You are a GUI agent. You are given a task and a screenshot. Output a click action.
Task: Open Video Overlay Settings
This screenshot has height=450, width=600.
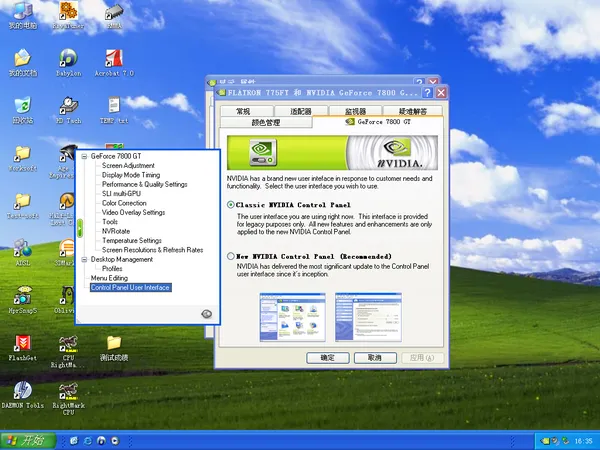tap(134, 212)
